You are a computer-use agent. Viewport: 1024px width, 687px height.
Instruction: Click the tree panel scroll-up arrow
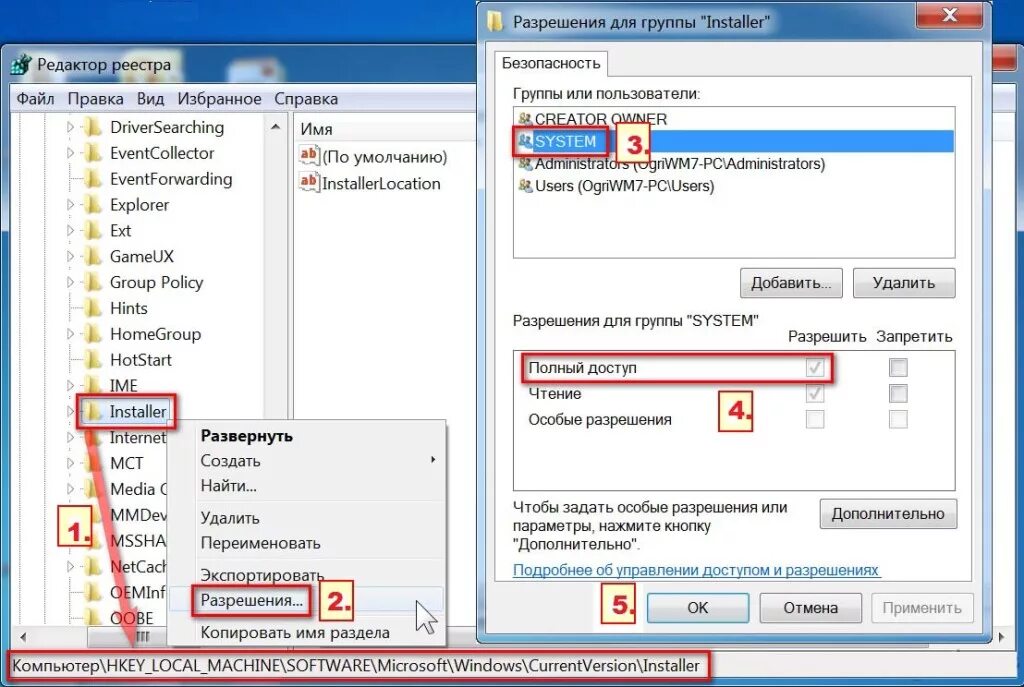(x=276, y=127)
